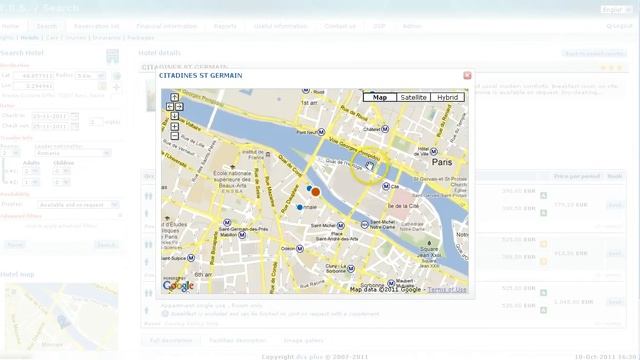This screenshot has height=360, width=640.
Task: Click the Cluny La Sorbonne metro icon
Action: pos(351,269)
